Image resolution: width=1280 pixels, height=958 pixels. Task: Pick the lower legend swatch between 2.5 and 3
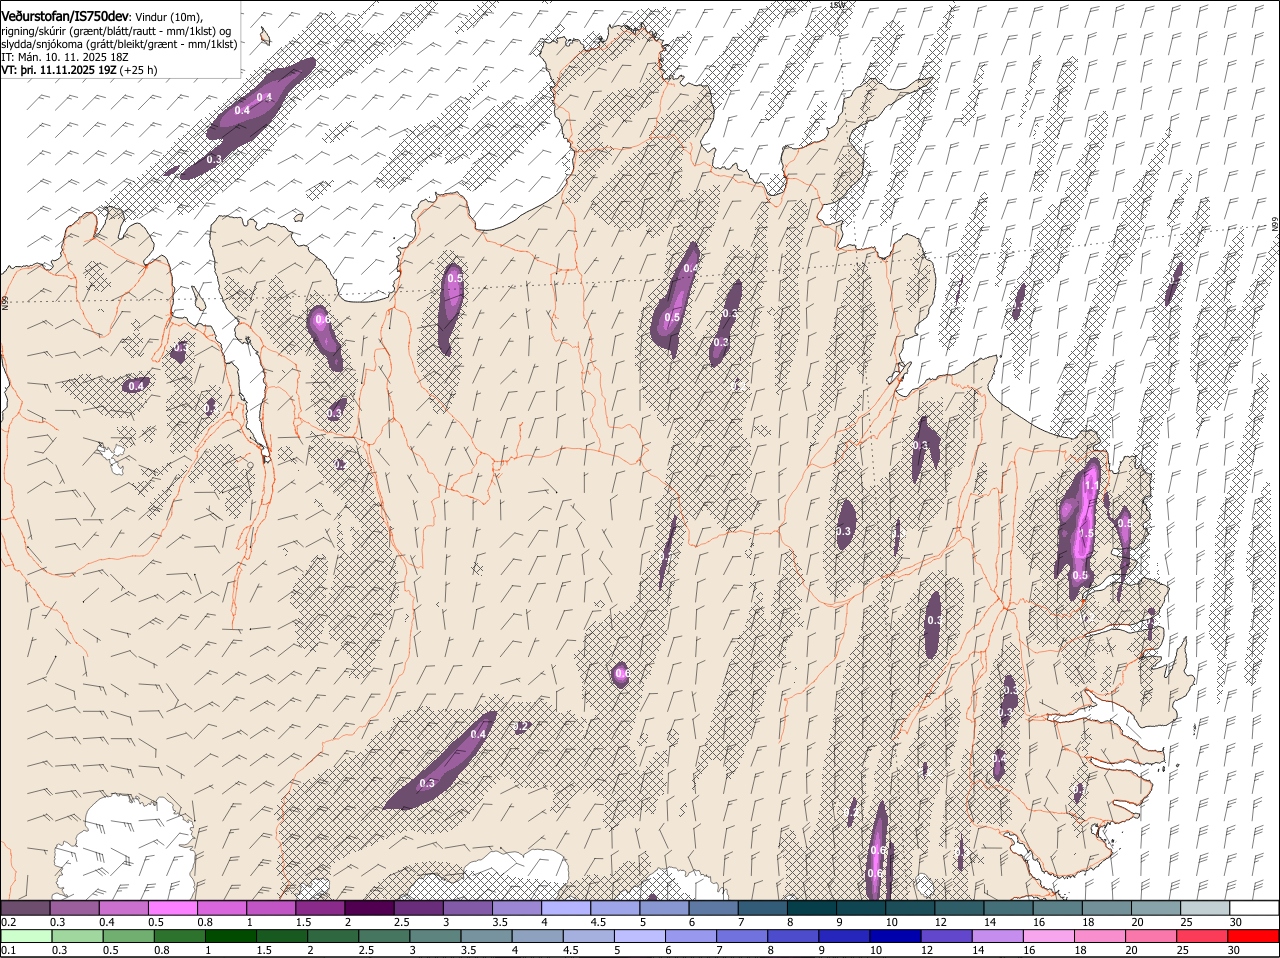coord(384,936)
